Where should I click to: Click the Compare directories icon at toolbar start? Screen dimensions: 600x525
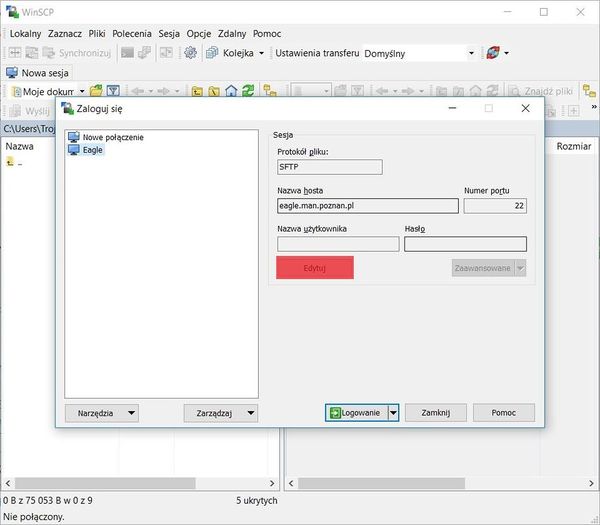pyautogui.click(x=15, y=53)
